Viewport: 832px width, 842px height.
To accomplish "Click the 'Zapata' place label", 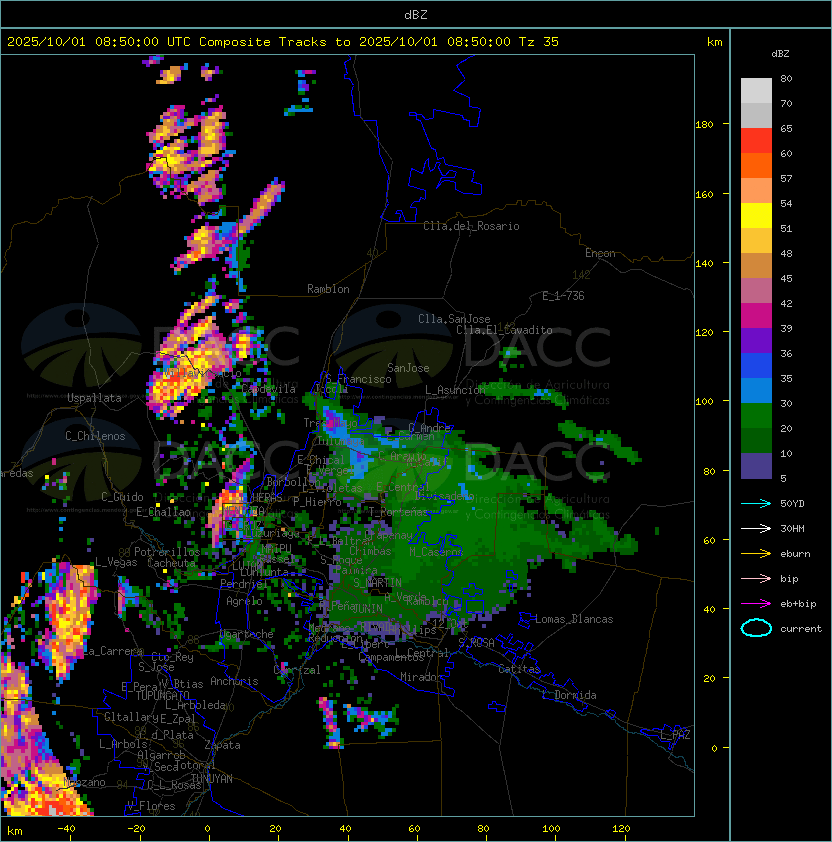I will point(222,745).
